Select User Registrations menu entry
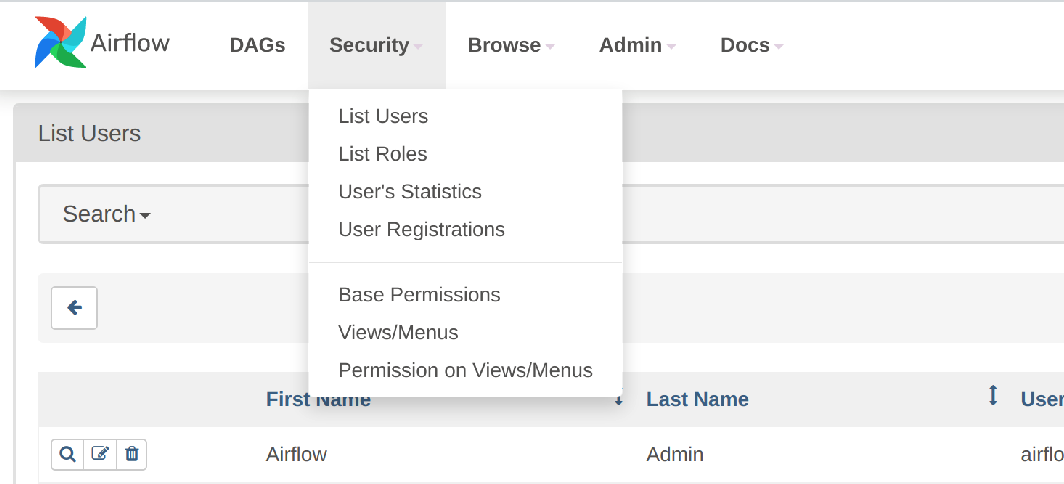The height and width of the screenshot is (484, 1064). 421,229
